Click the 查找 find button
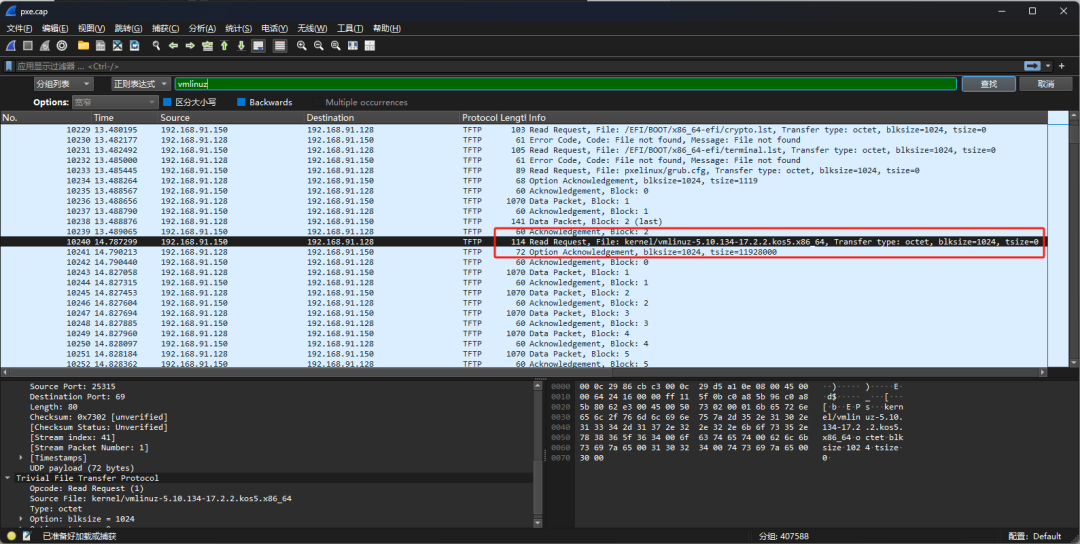The height and width of the screenshot is (544, 1080). [x=988, y=84]
